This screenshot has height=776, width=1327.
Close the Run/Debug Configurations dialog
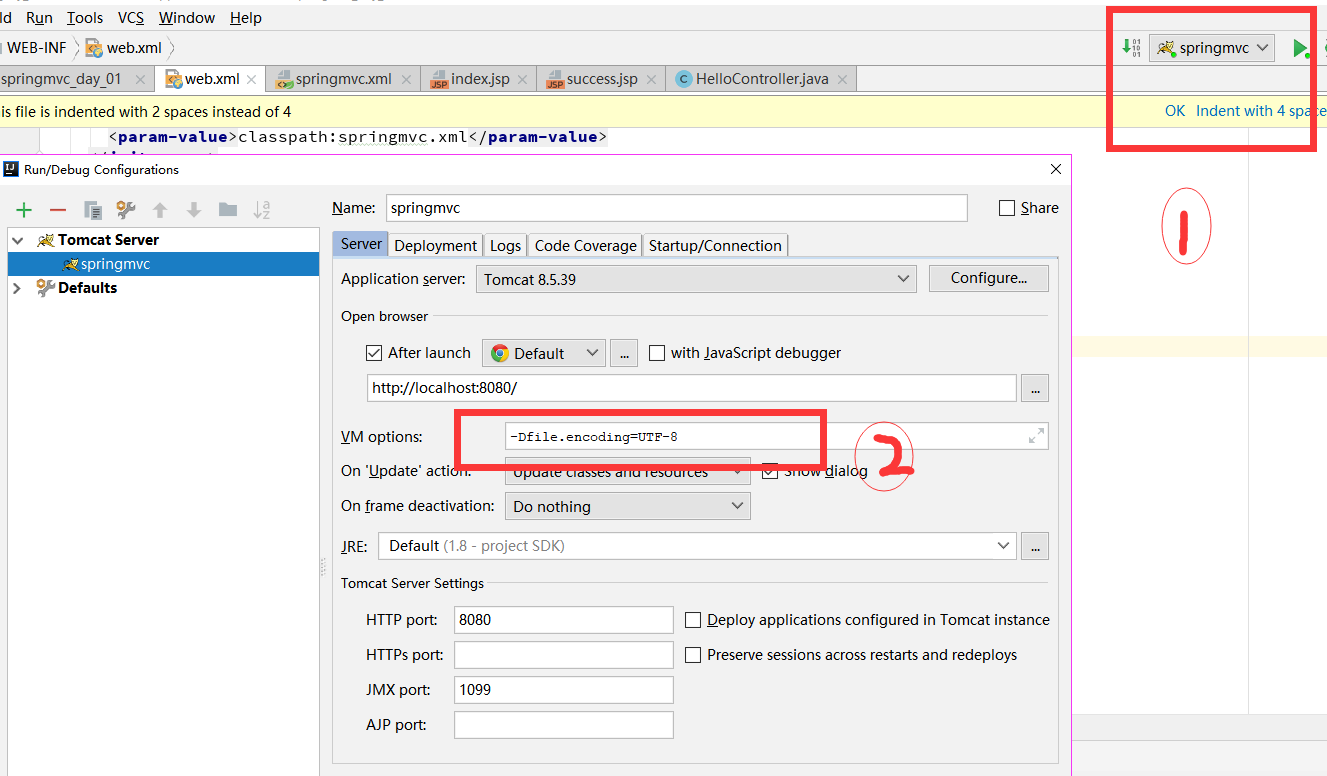(x=1057, y=170)
